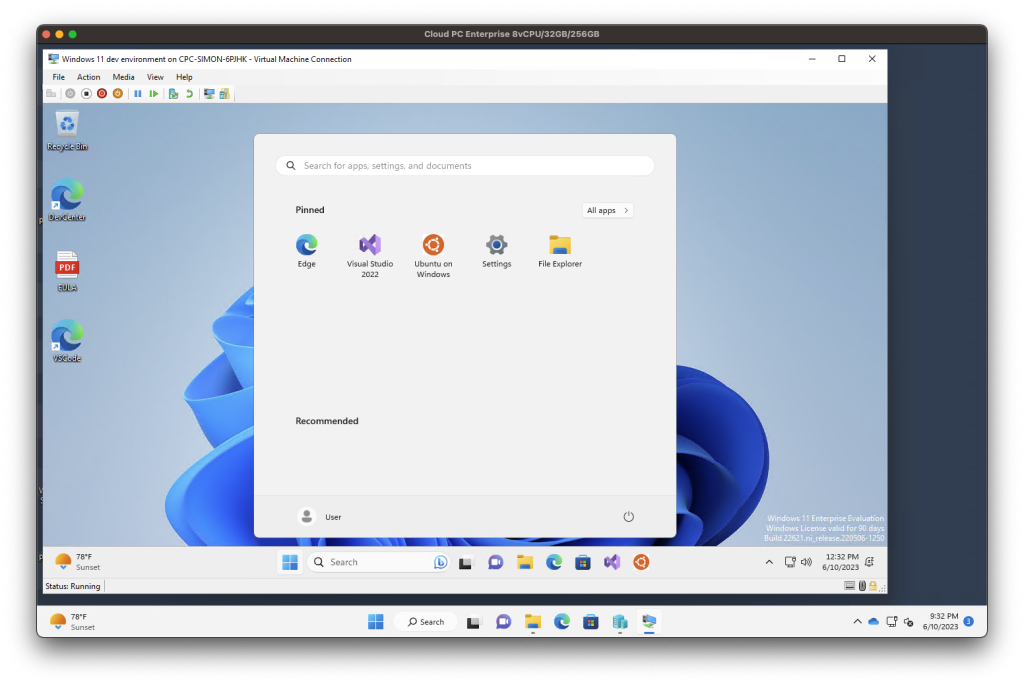Screen dimensions: 1024x686
Task: Click the User account button
Action: pyautogui.click(x=320, y=517)
